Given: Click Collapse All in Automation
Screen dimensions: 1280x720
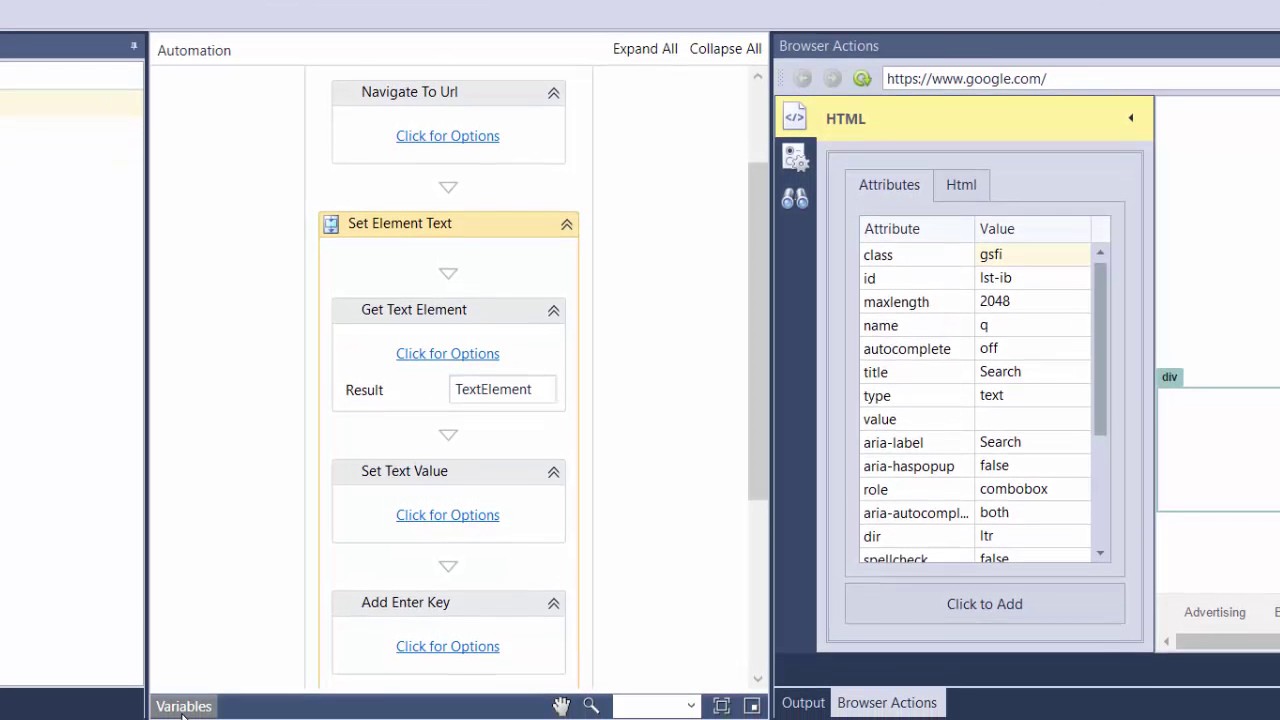Looking at the screenshot, I should point(725,49).
